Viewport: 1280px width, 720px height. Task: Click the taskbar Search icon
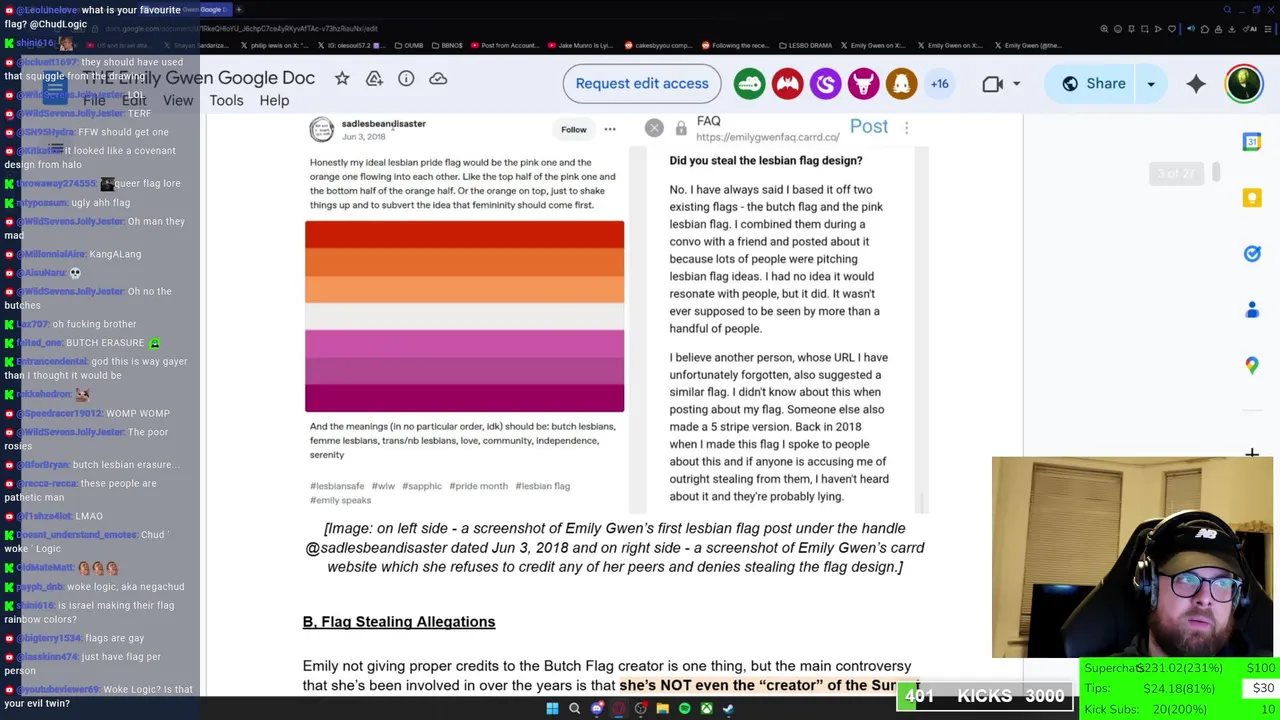tap(574, 709)
